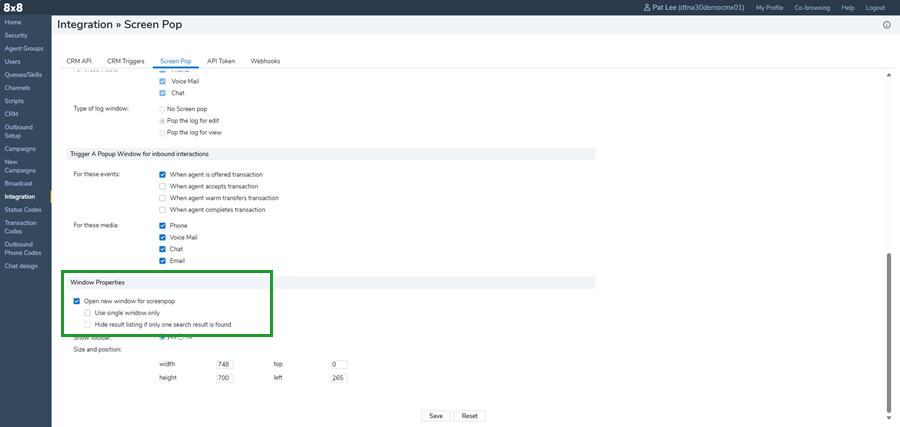Screen dimensions: 900x427
Task: Check "Use single window only"
Action: 88,313
